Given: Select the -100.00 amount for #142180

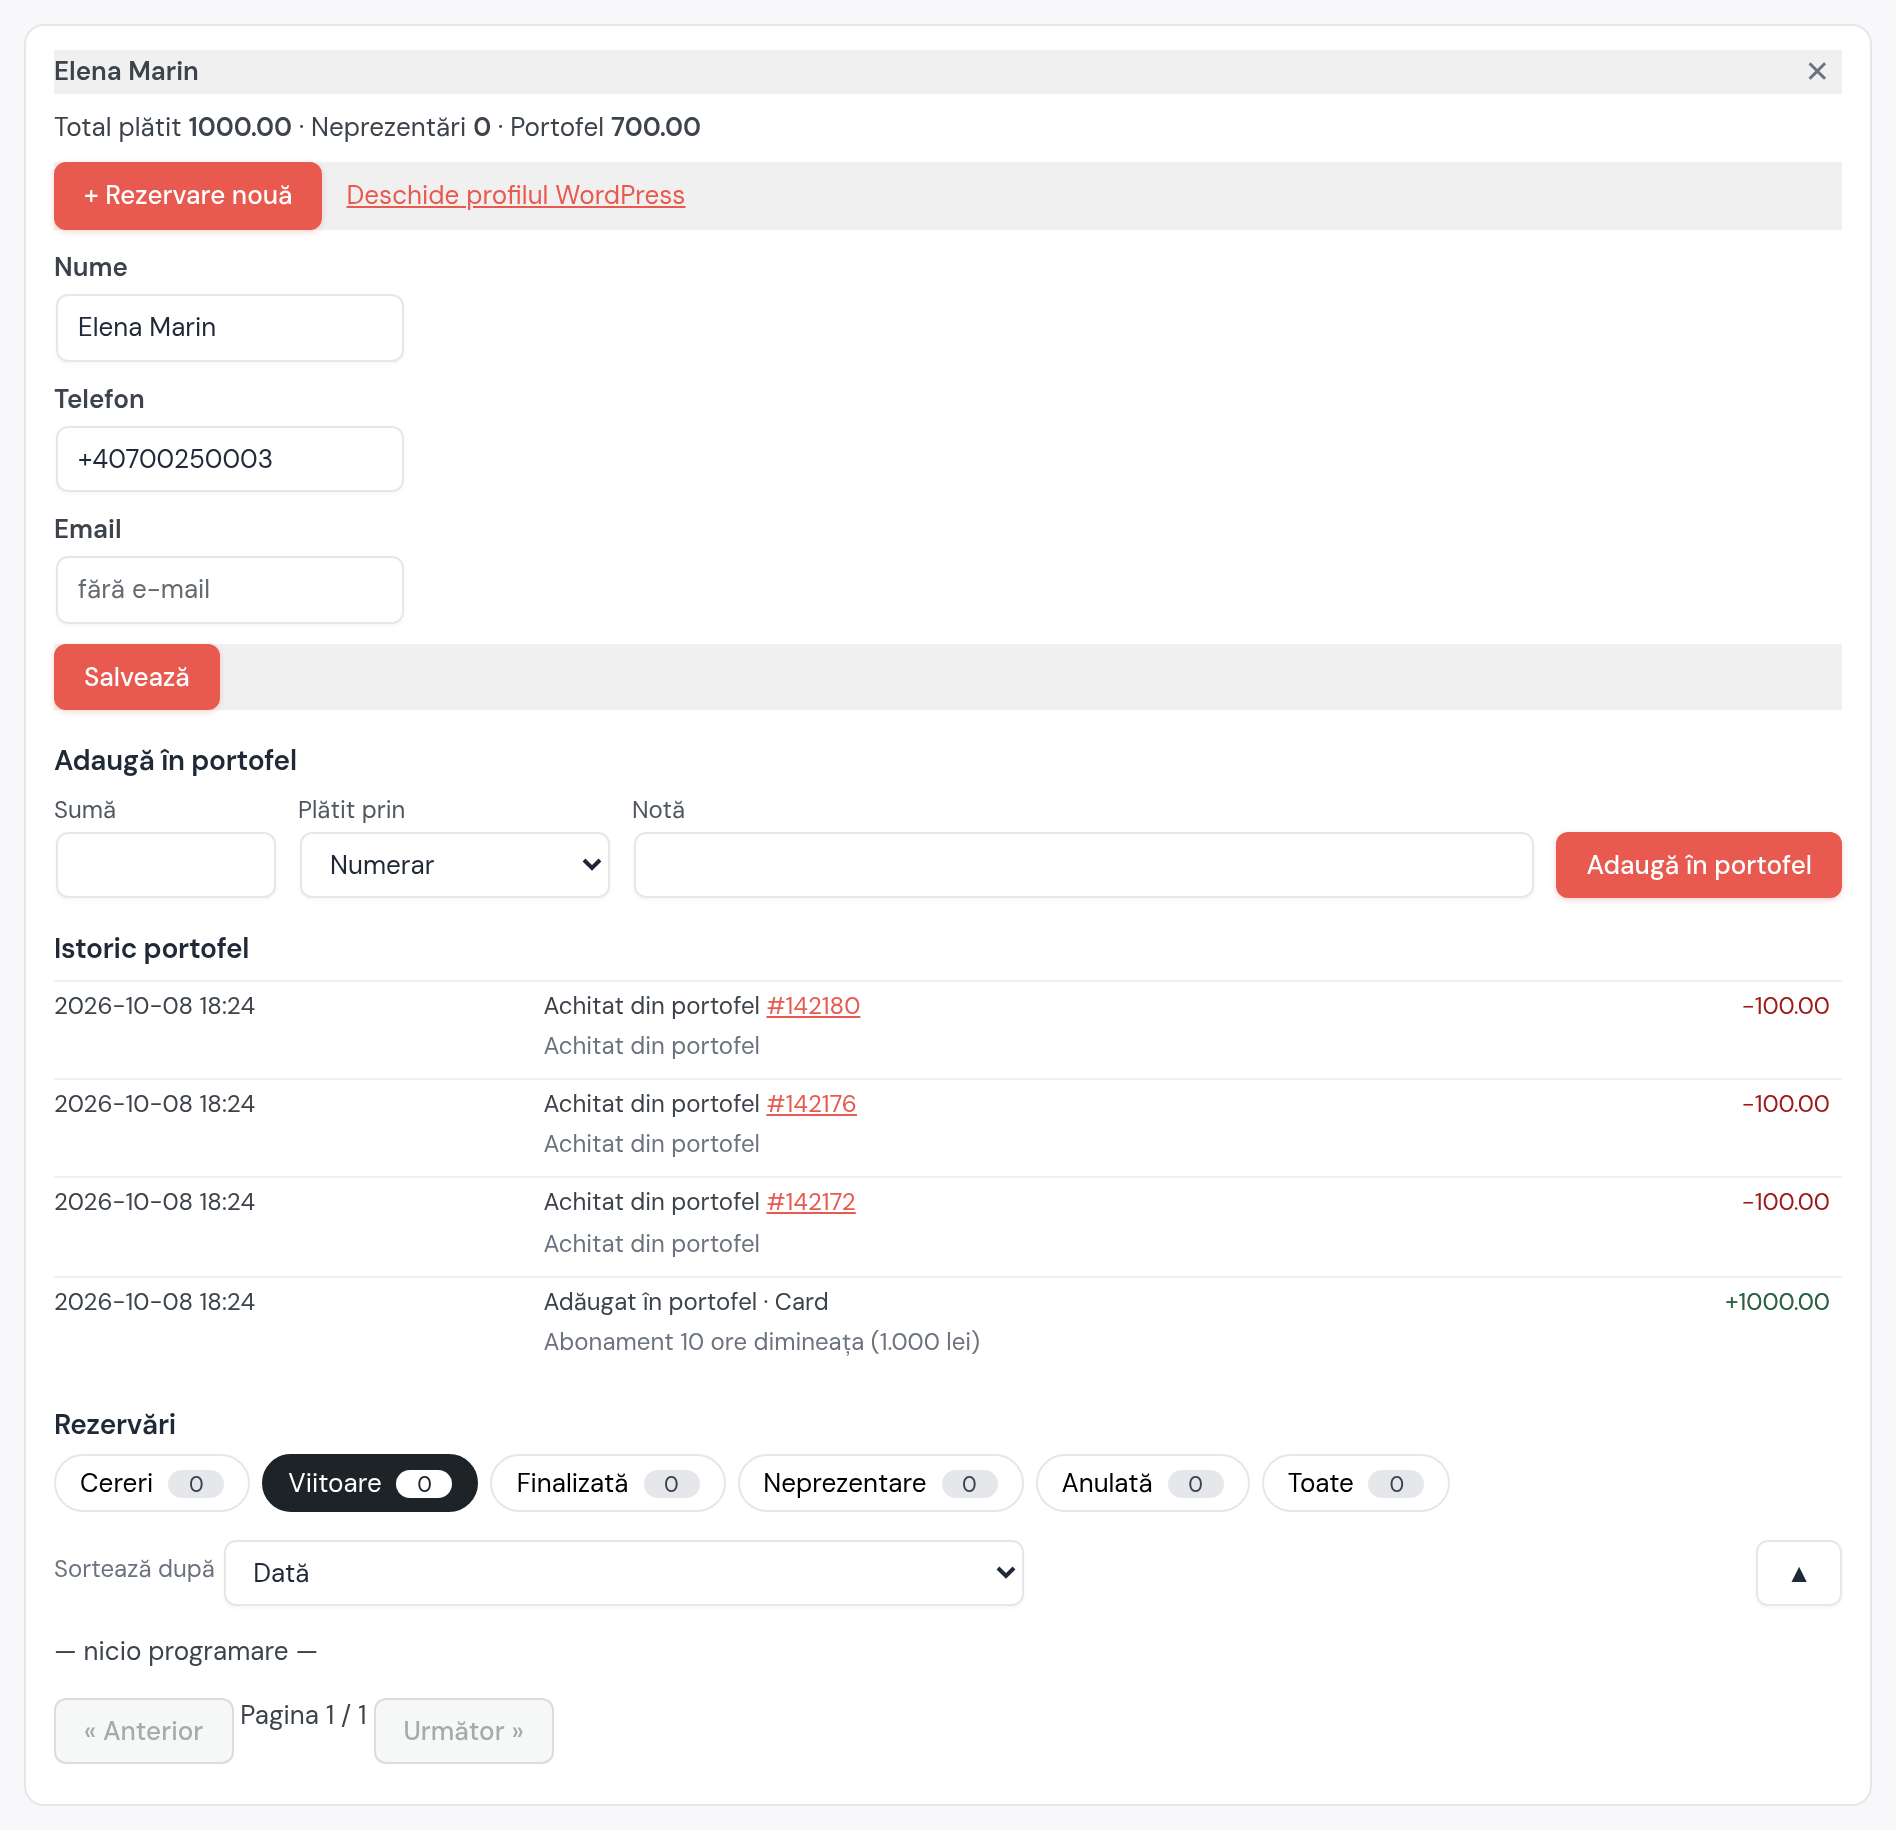Looking at the screenshot, I should click(1785, 1006).
